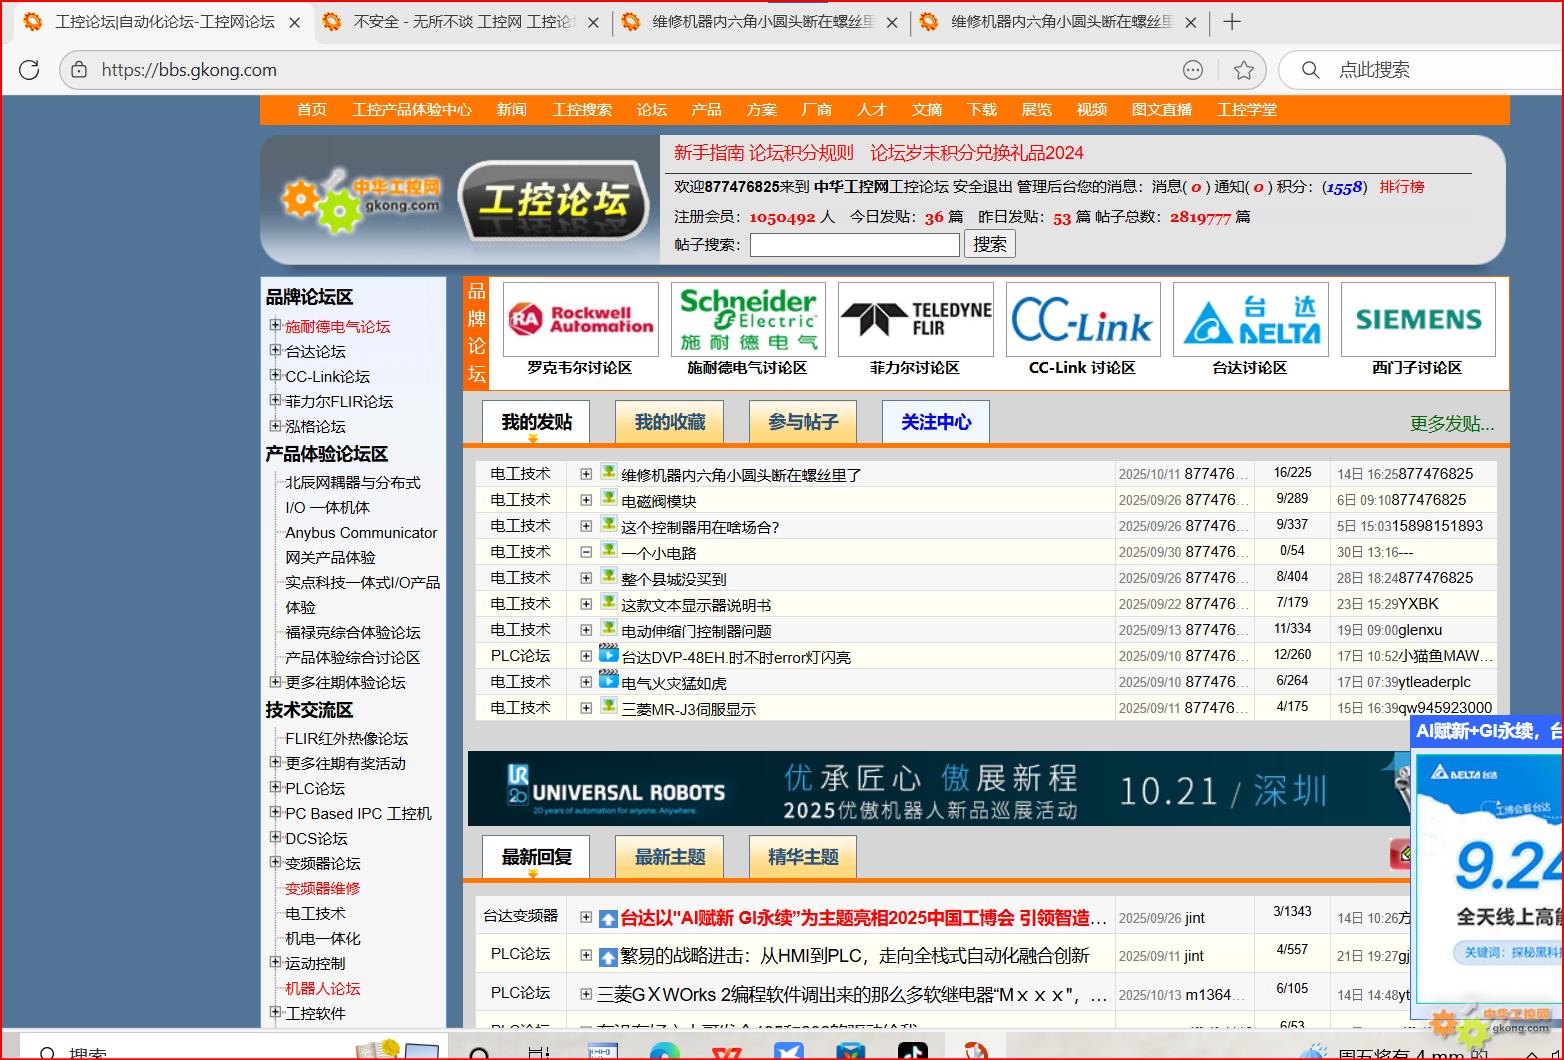Open the Siemens forum logo

tap(1417, 320)
